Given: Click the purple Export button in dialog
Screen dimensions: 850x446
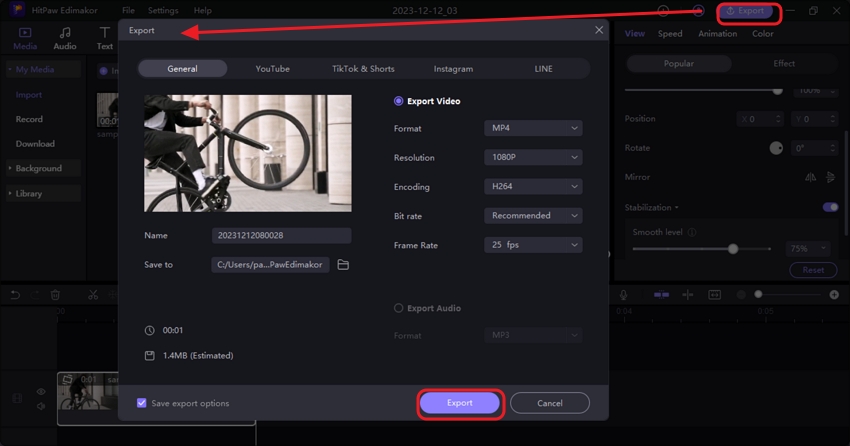Looking at the screenshot, I should (460, 403).
